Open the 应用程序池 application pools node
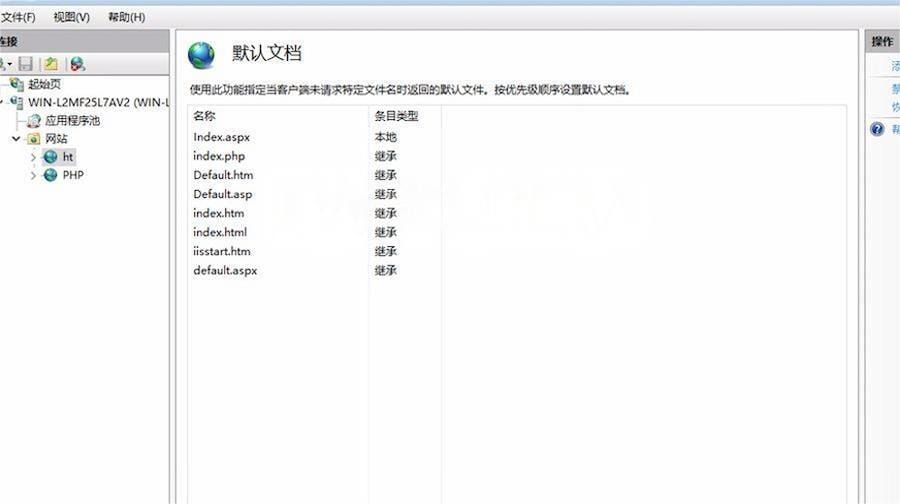Screen dimensions: 900x504 click(72, 120)
